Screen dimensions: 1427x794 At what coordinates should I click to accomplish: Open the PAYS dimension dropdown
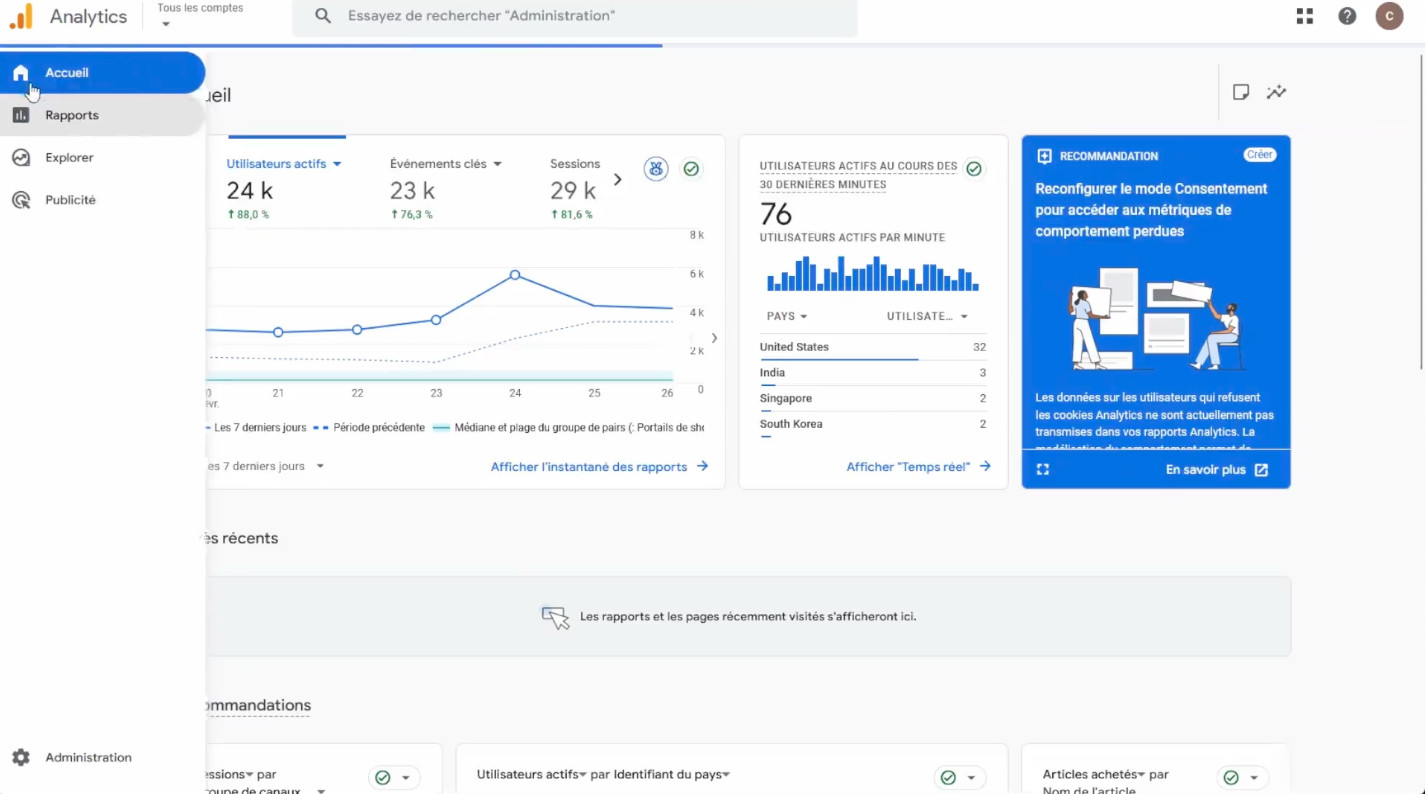pyautogui.click(x=787, y=316)
